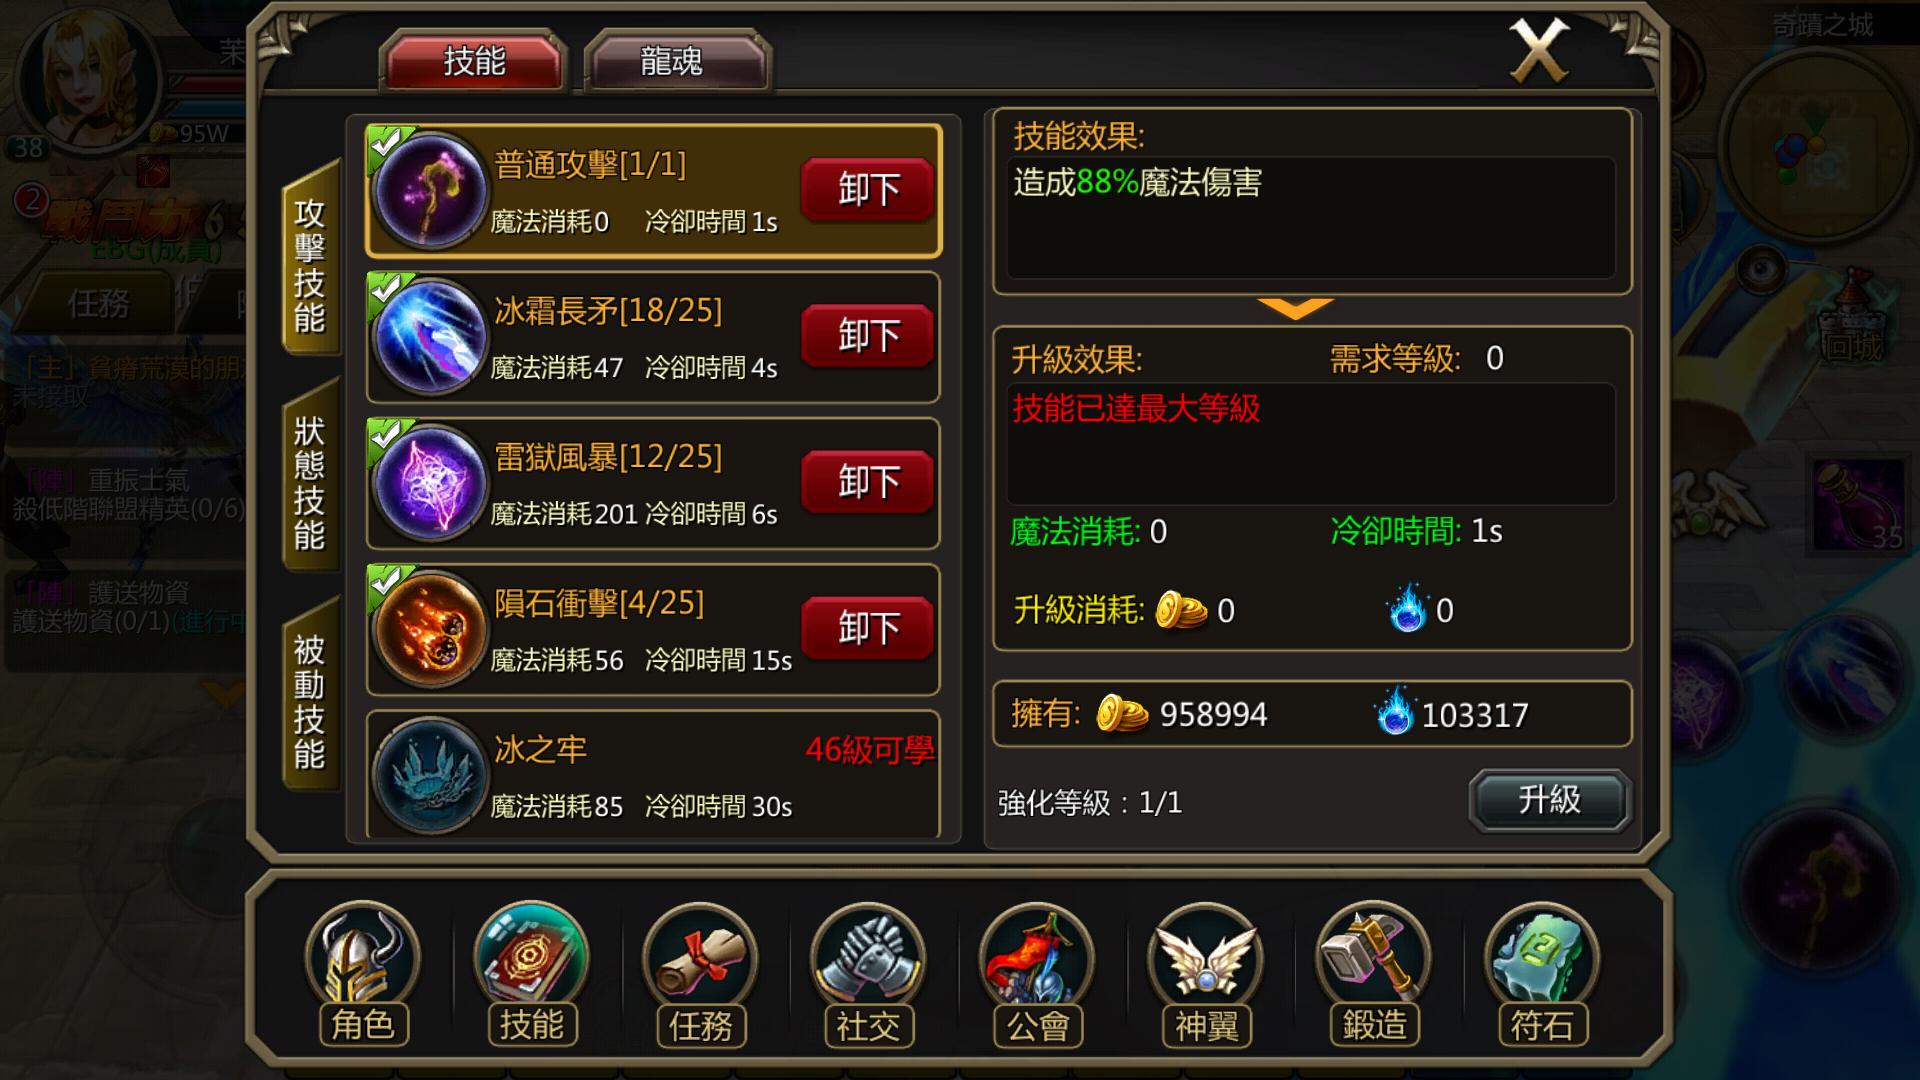Select the 冰霜長矛 skill row
Image resolution: width=1920 pixels, height=1080 pixels.
[654, 337]
